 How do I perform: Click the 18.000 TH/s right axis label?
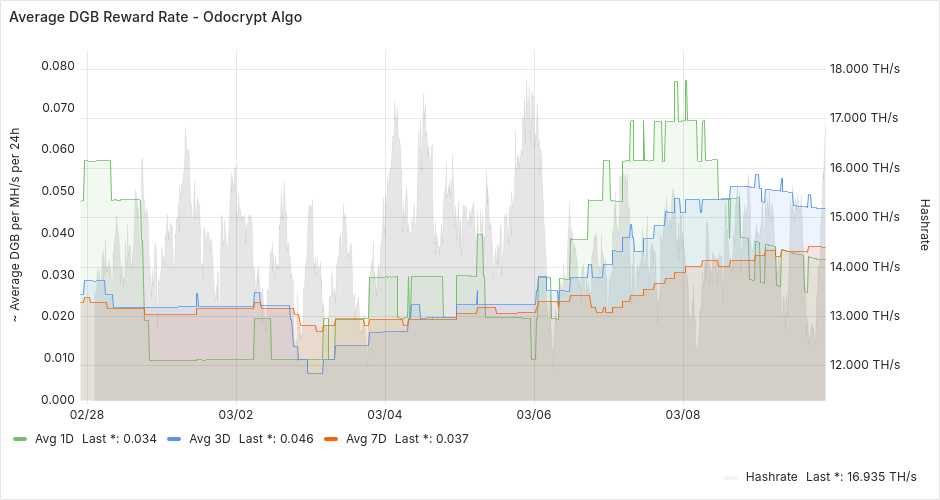pos(864,69)
